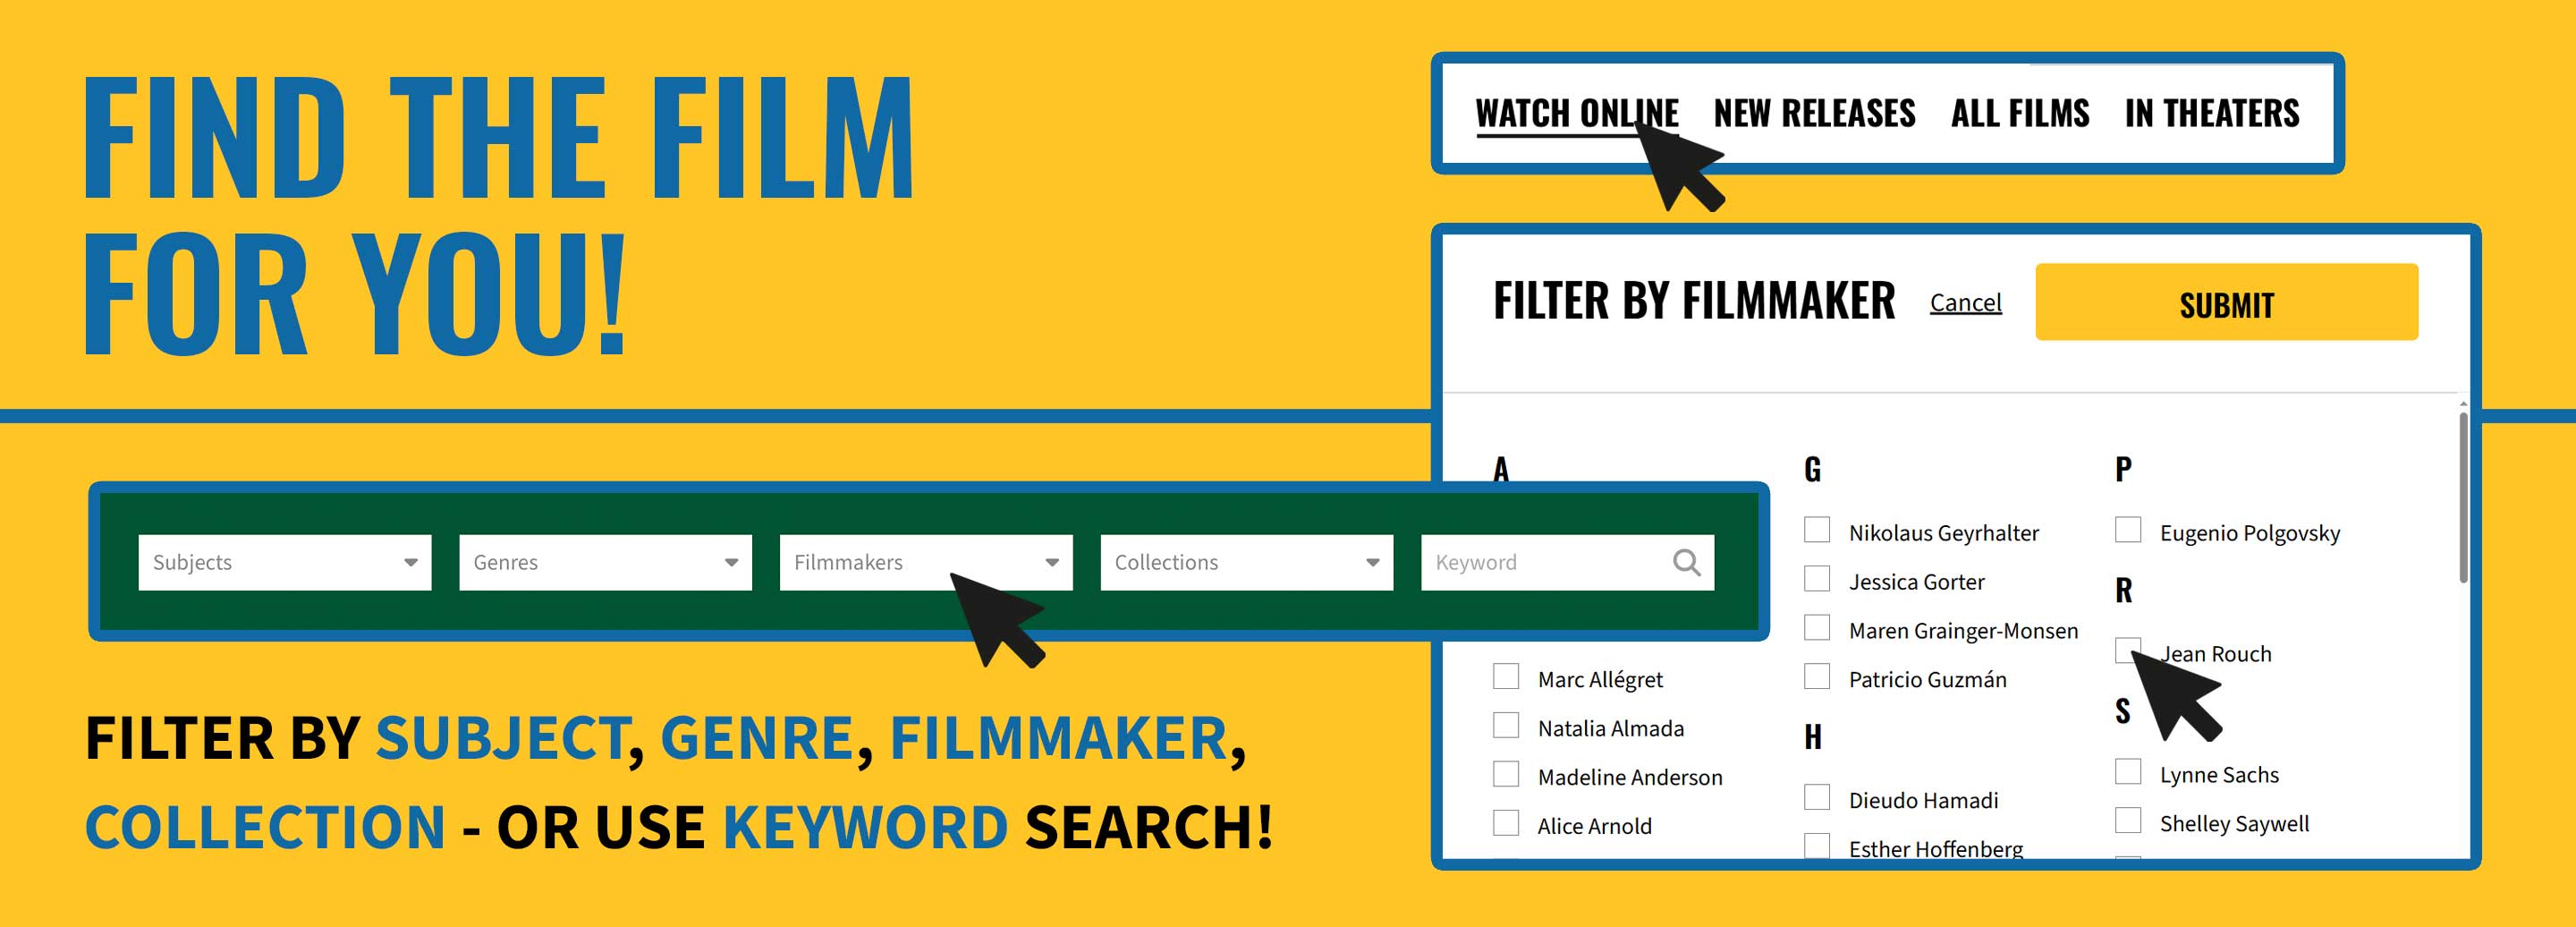Tick the Jessica Gorter checkbox
This screenshot has width=2576, height=927.
[x=1817, y=579]
